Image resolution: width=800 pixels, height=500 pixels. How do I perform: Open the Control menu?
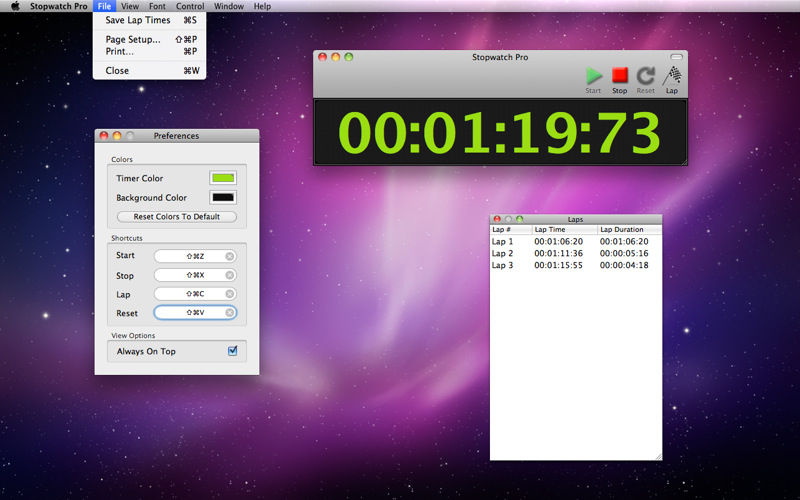coord(190,6)
